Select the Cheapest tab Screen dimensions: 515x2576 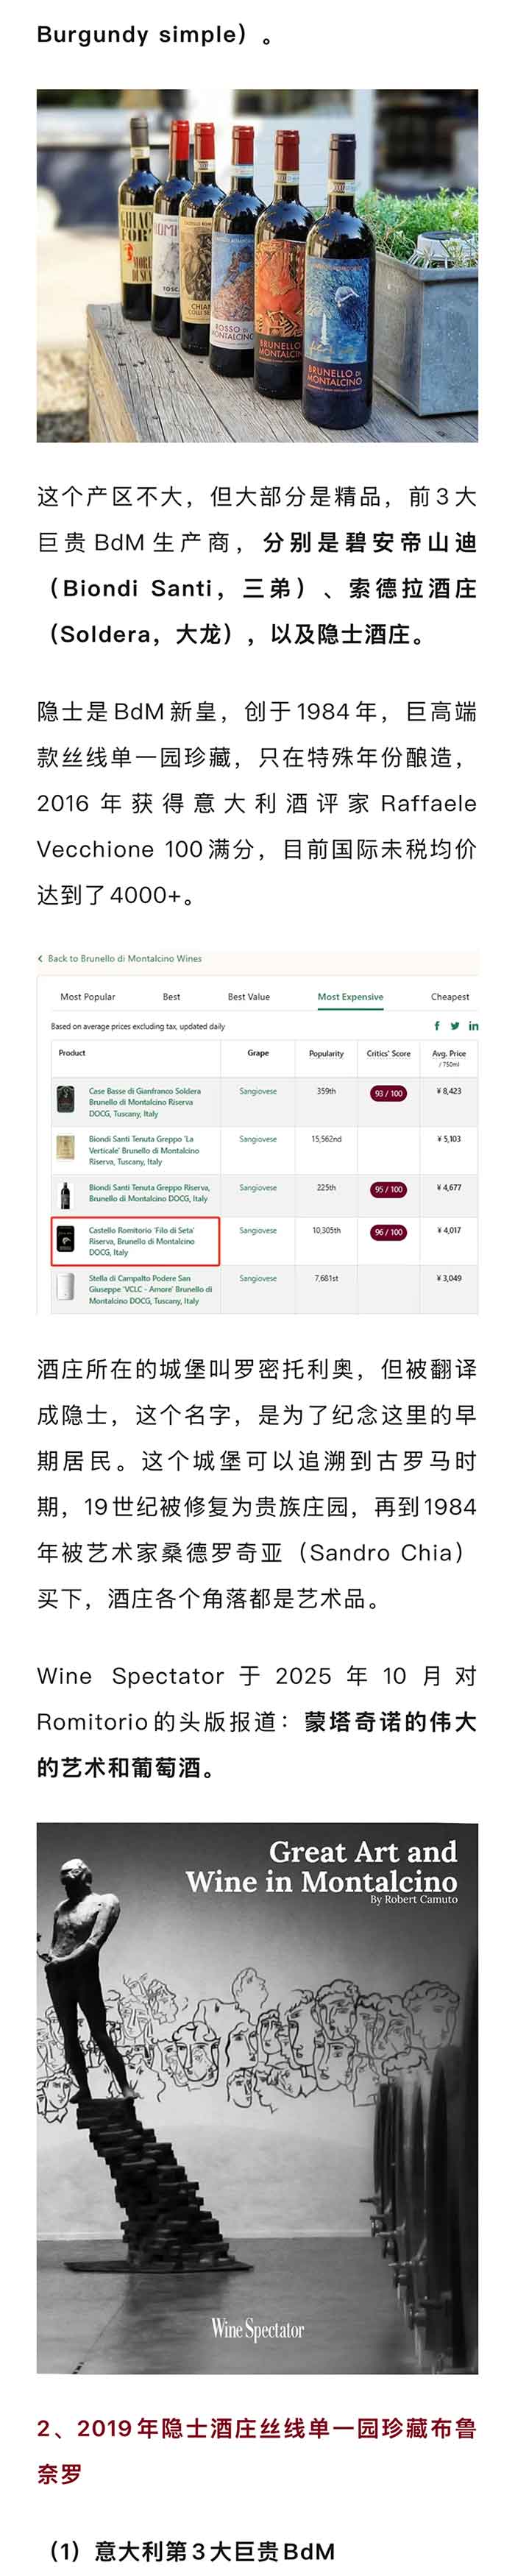point(450,997)
